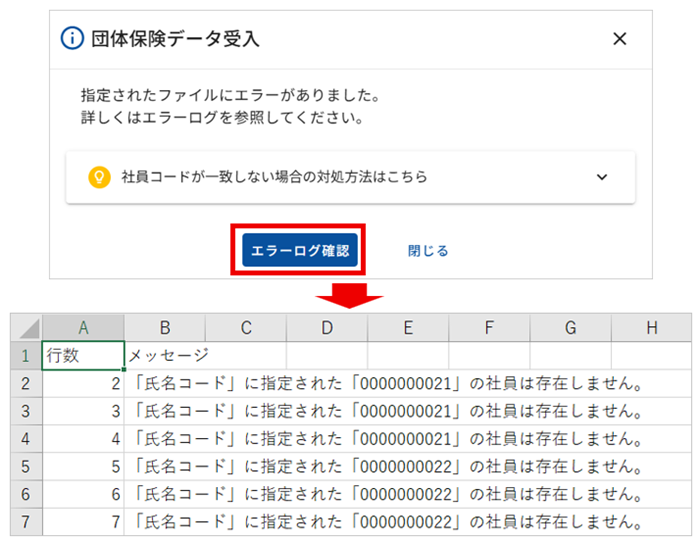This screenshot has height=543, width=700.
Task: Click empty cell E1
Action: 408,356
